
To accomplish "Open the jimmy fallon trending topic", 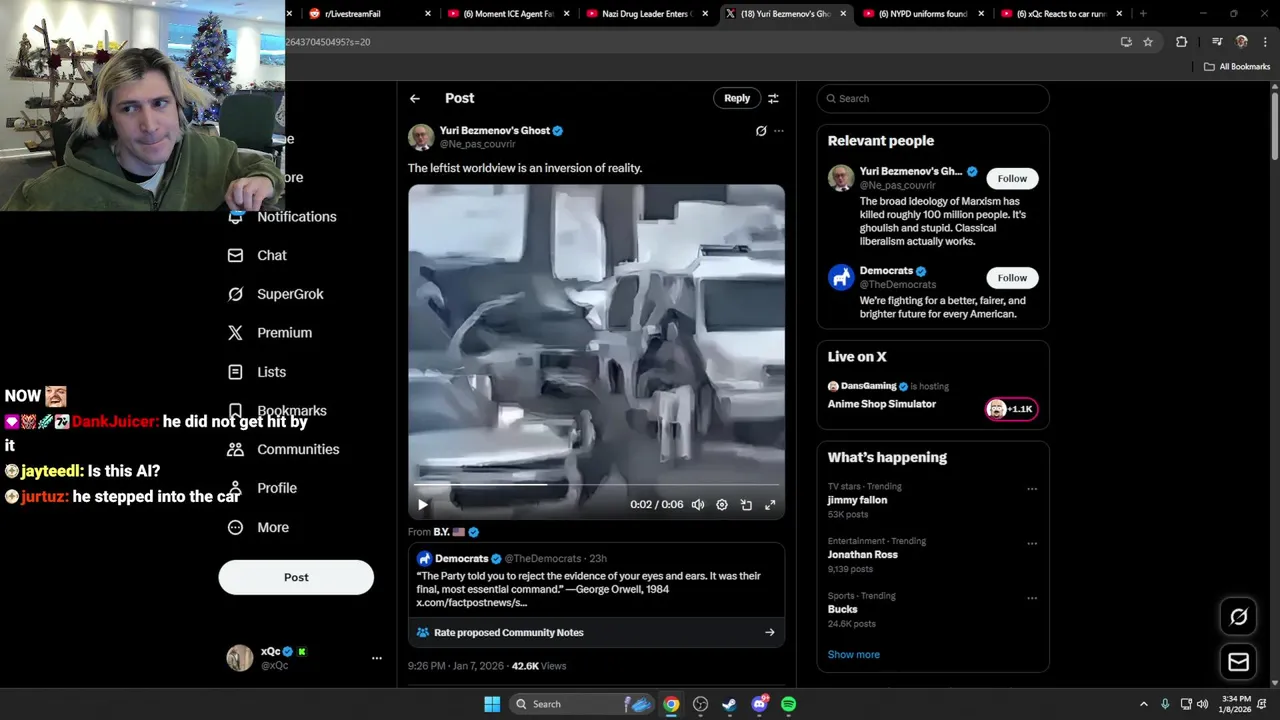I will [x=933, y=500].
